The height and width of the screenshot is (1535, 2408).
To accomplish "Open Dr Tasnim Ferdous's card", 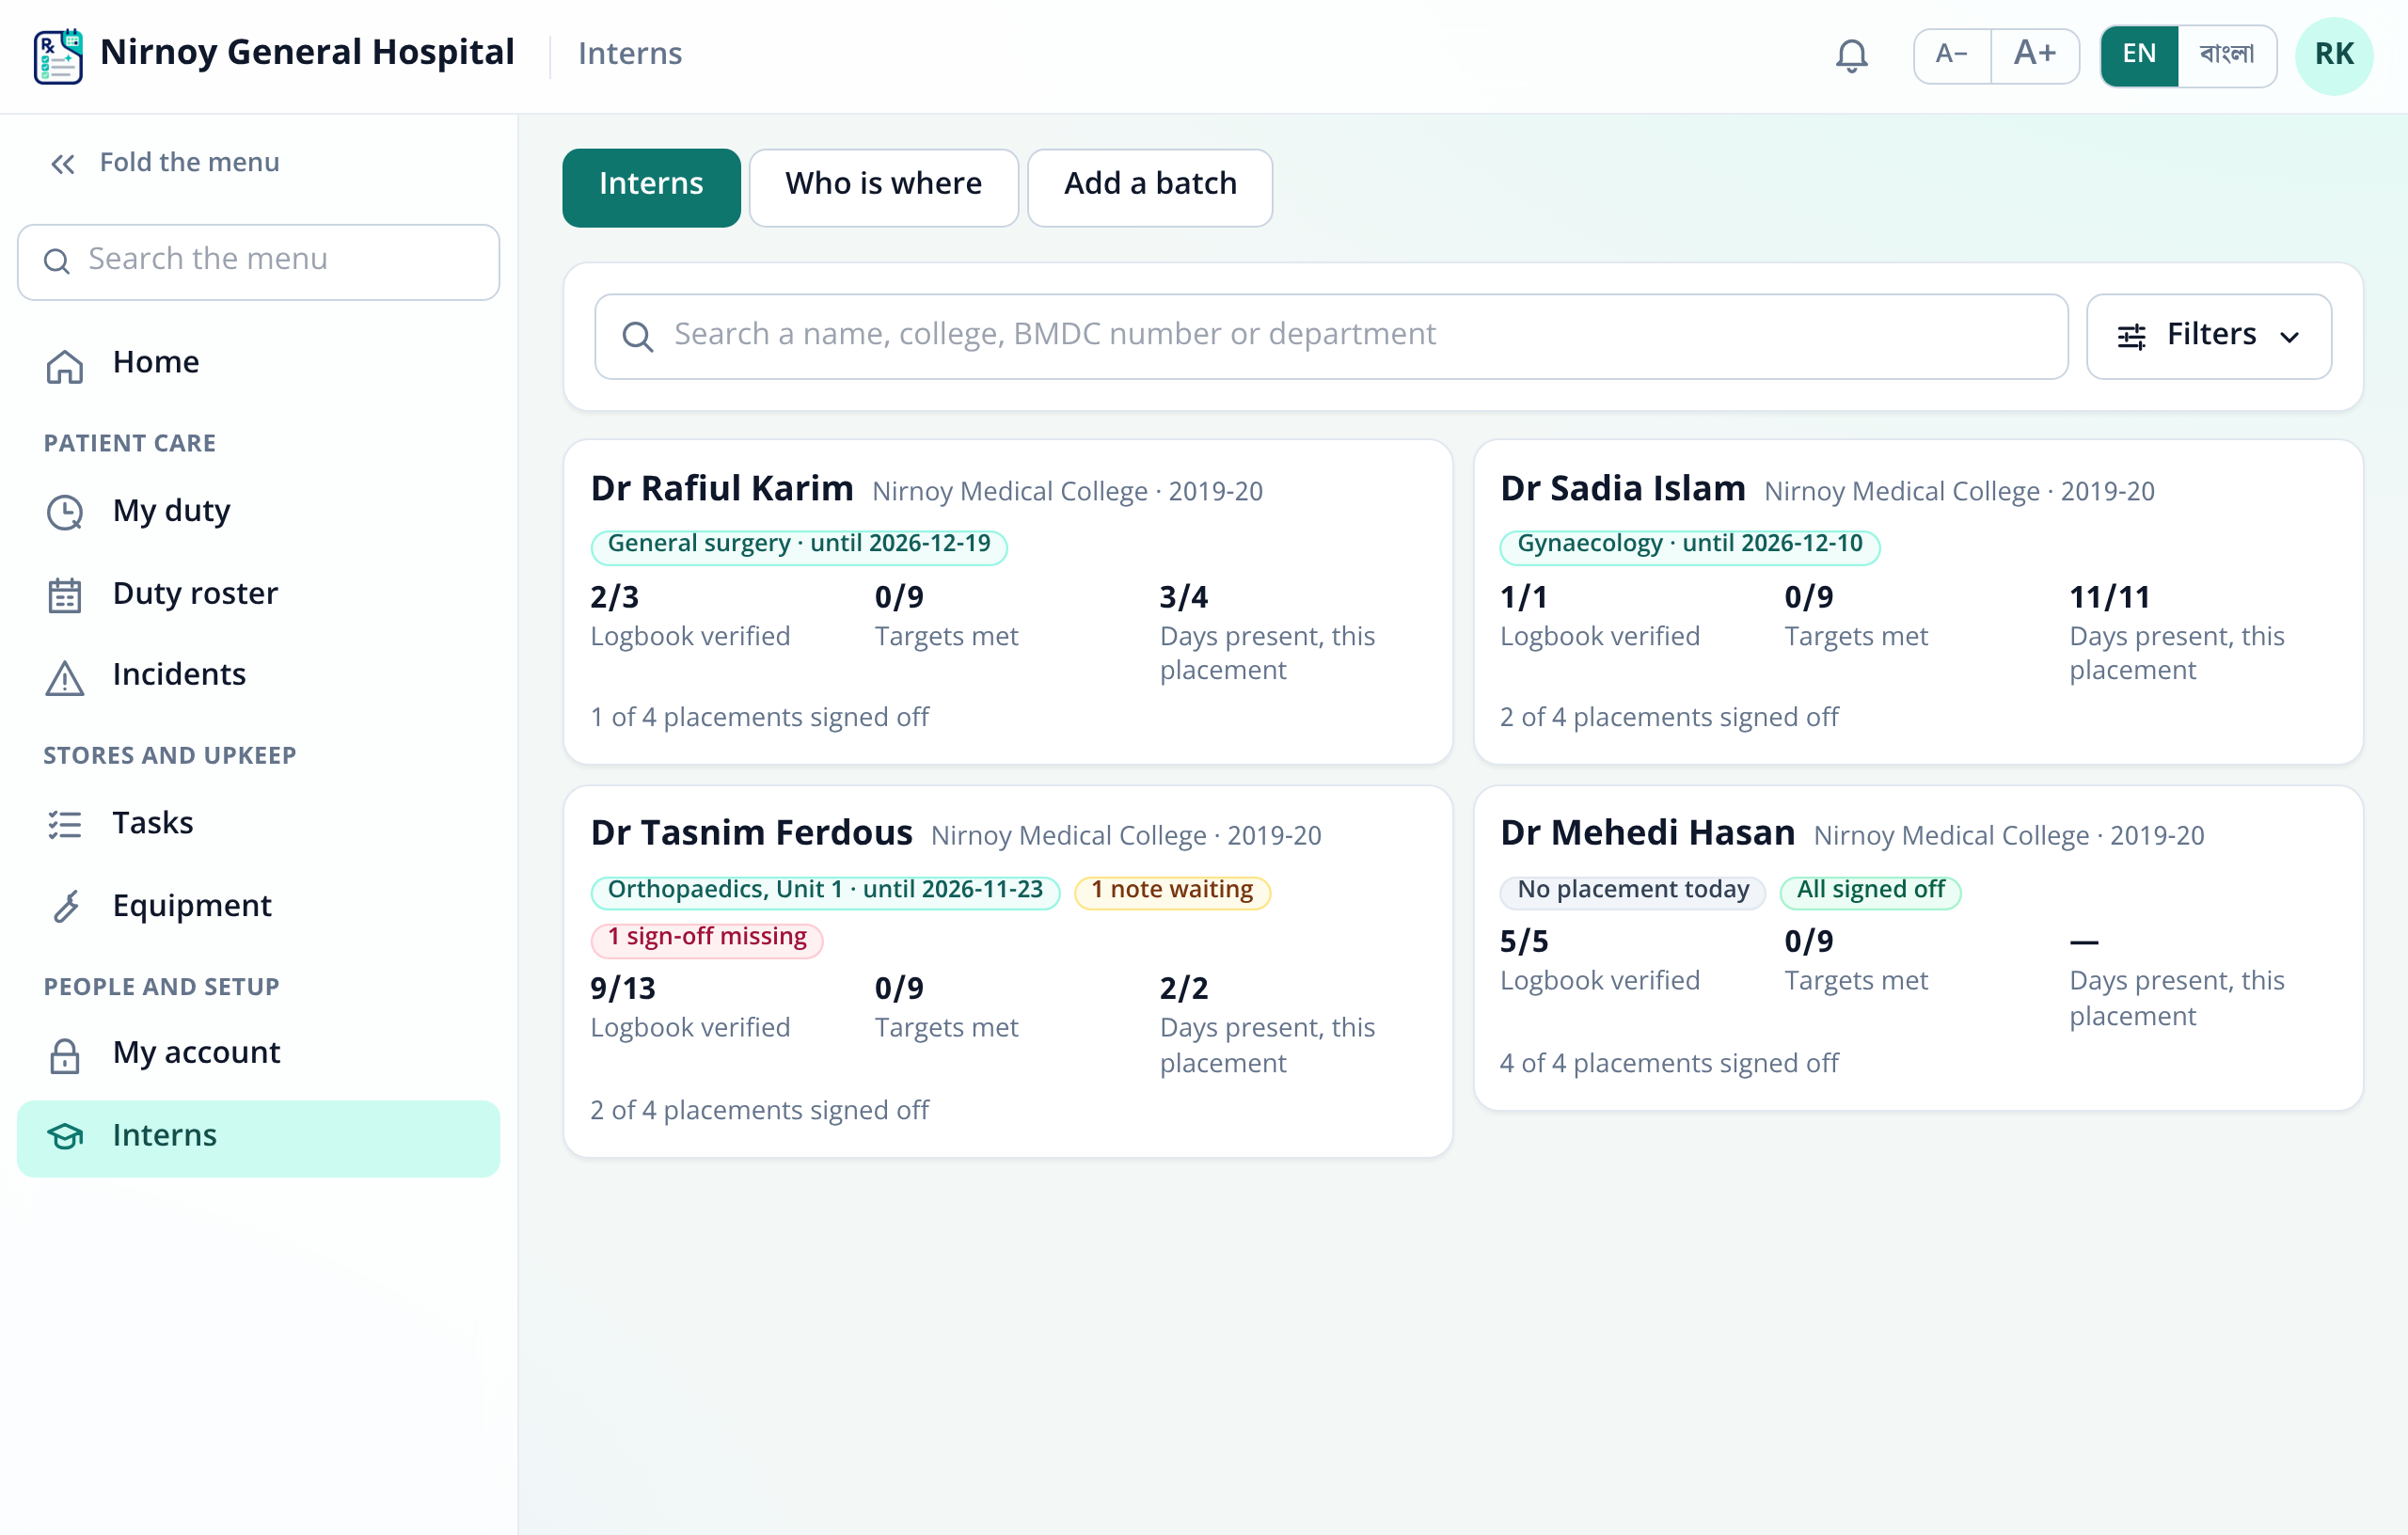I will (x=1007, y=971).
